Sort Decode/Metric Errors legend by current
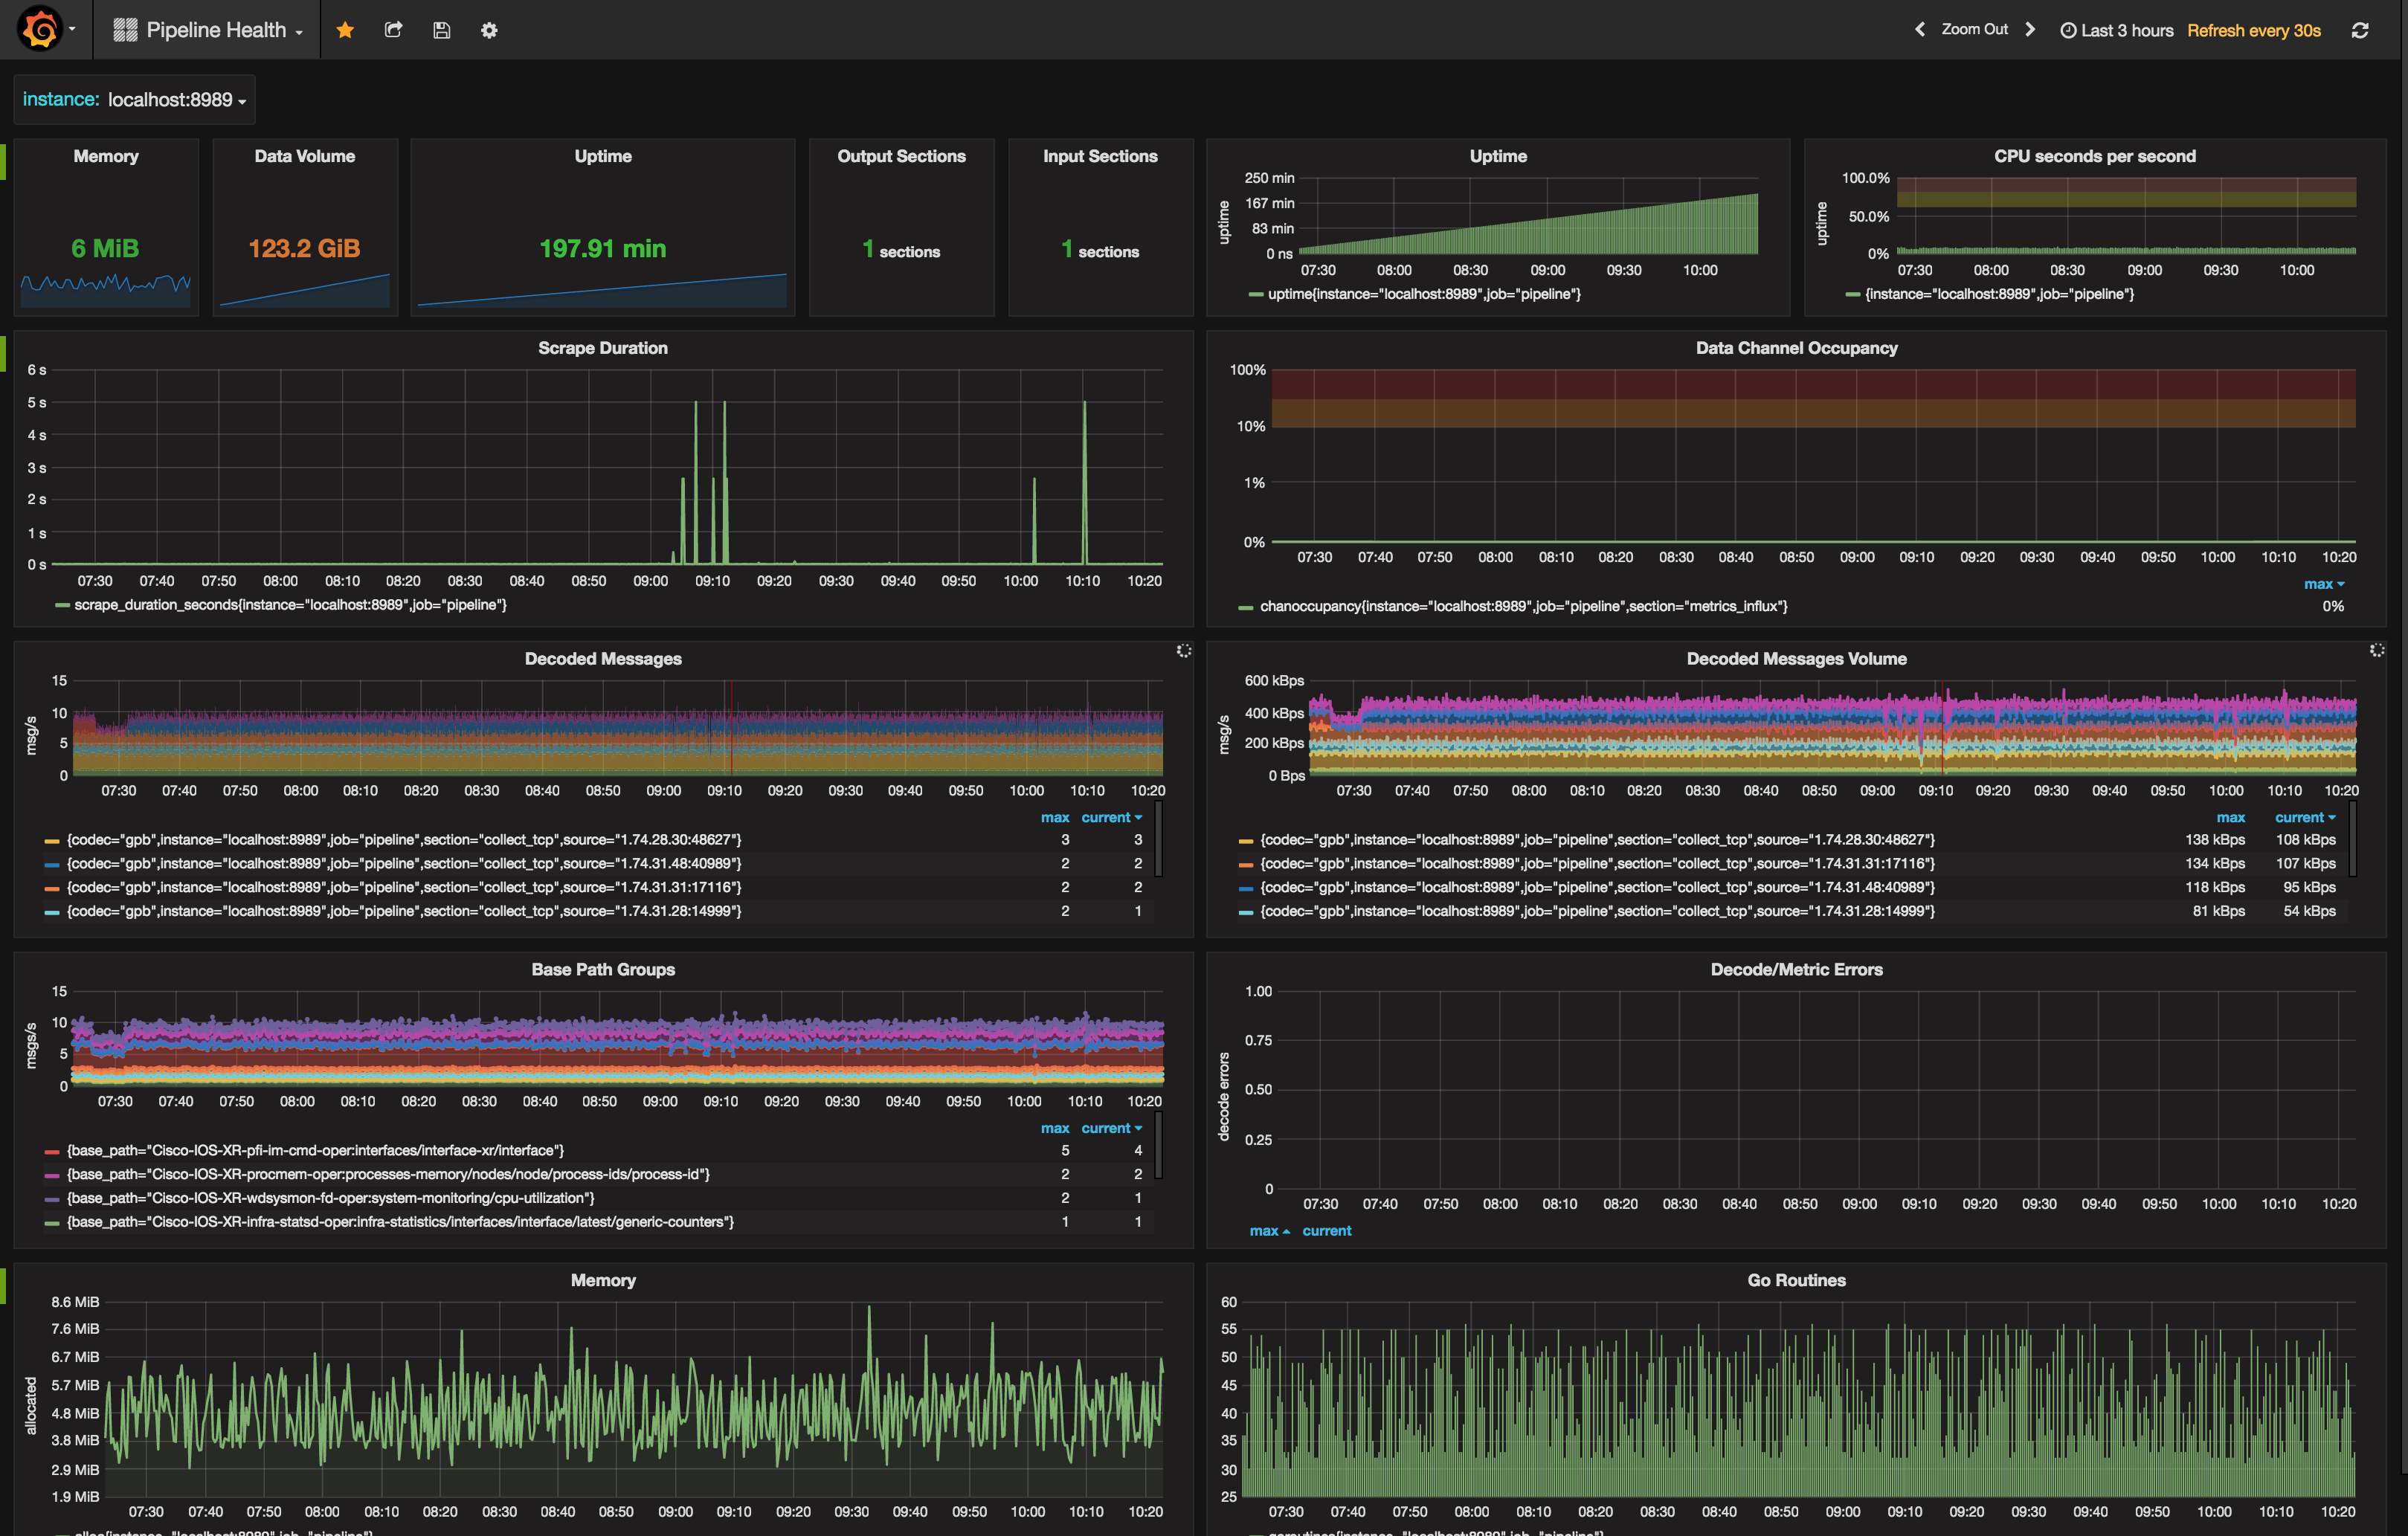Image resolution: width=2408 pixels, height=1536 pixels. click(1326, 1231)
